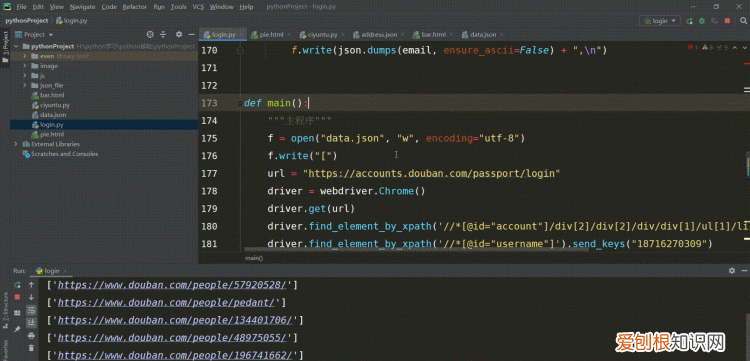Select Scratches and Consoles node
750x361 pixels.
(x=64, y=154)
